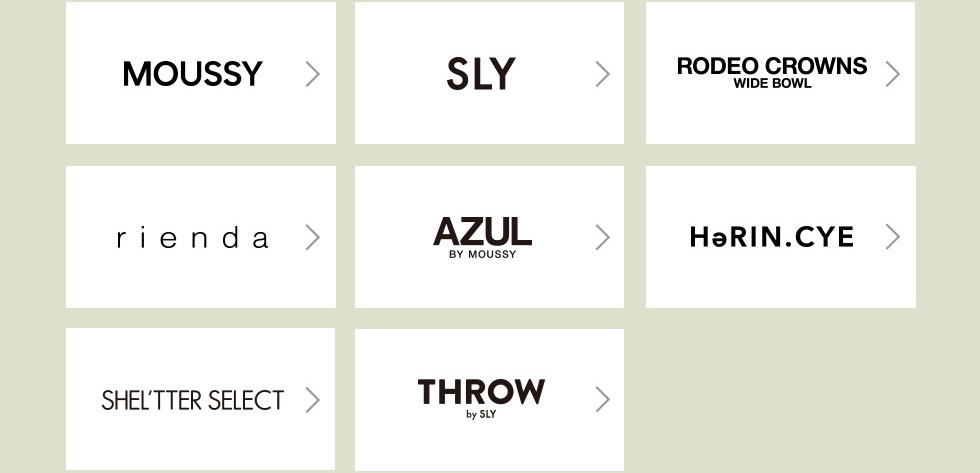Click the SLY brand logo

point(481,74)
